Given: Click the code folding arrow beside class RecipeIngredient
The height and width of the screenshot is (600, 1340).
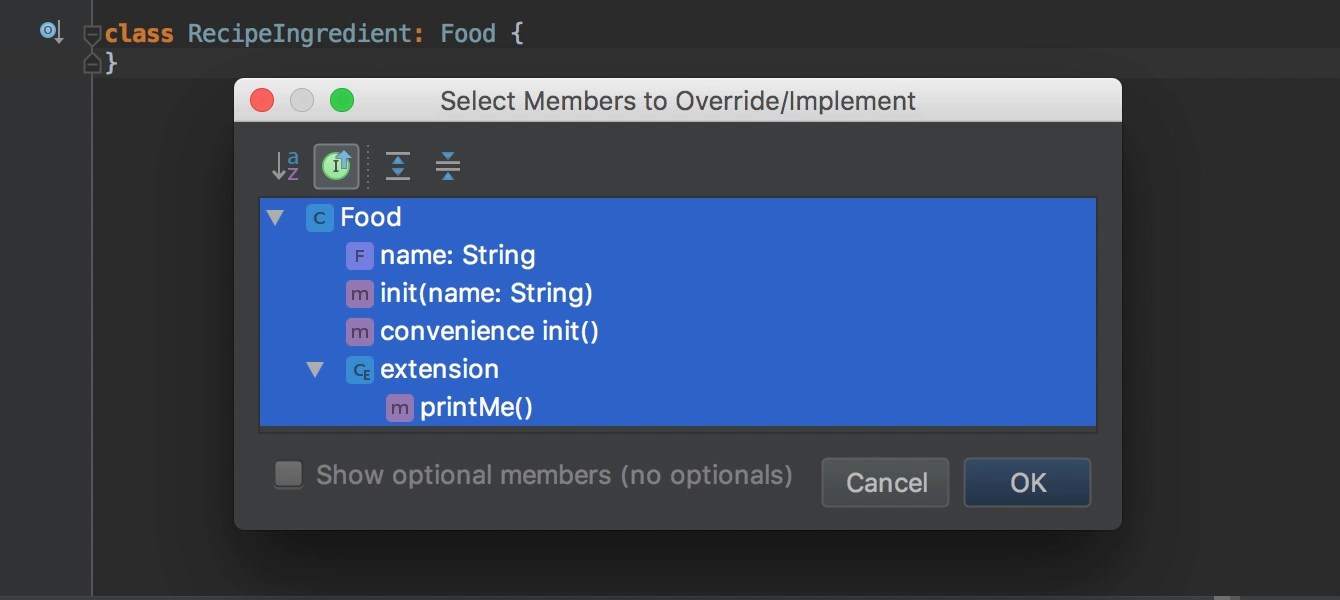Looking at the screenshot, I should click(91, 32).
